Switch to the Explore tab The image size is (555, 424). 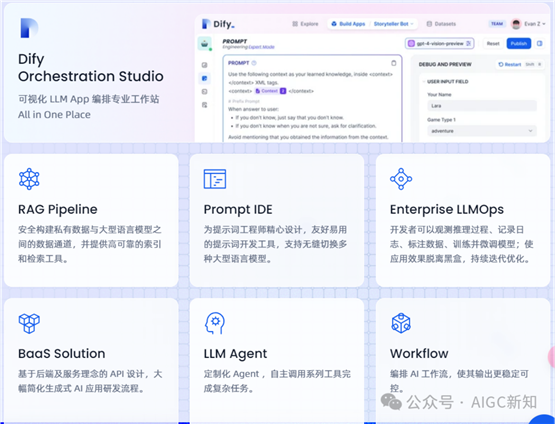[305, 24]
